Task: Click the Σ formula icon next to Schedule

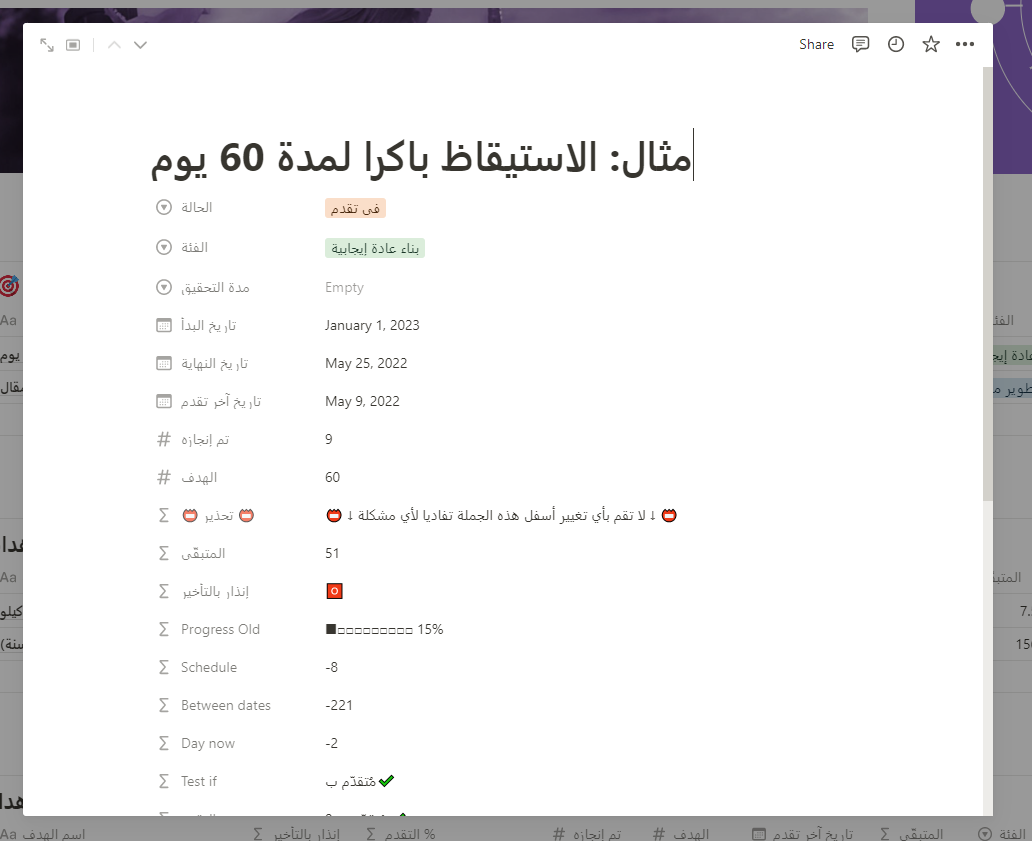Action: (163, 667)
